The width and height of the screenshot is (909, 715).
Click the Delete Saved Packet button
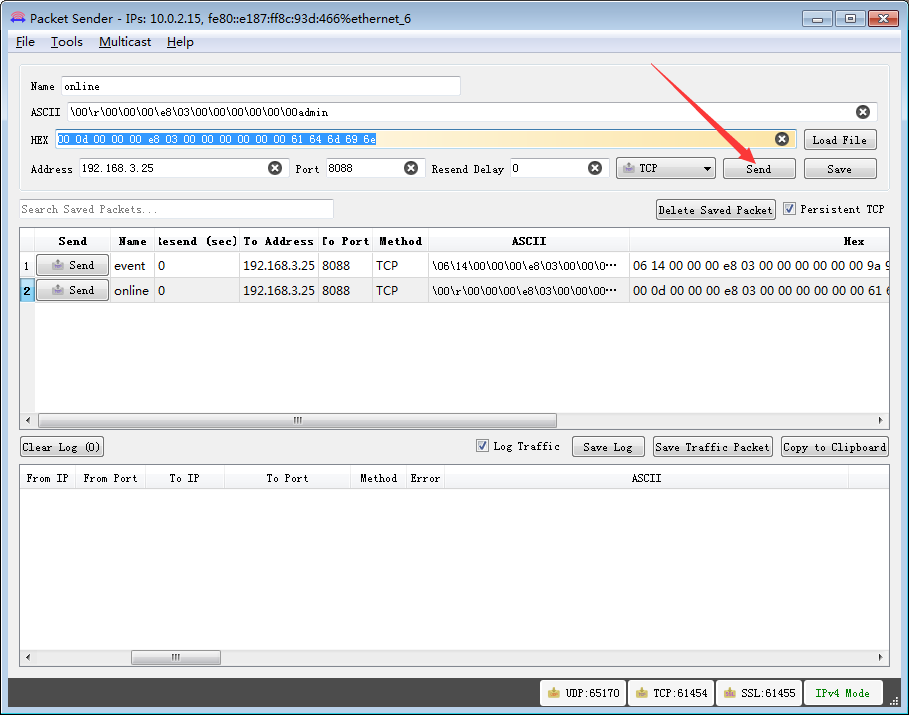coord(715,210)
